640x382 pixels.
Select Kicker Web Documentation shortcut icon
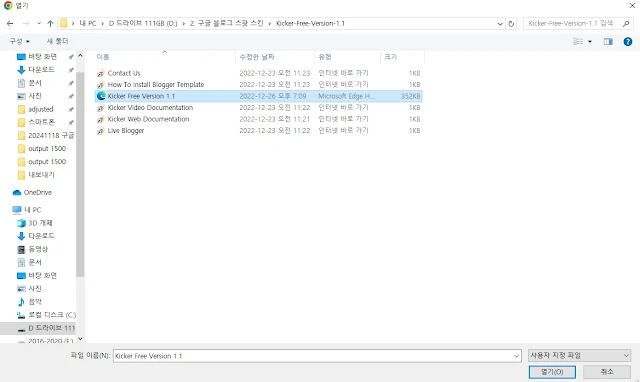[101, 119]
